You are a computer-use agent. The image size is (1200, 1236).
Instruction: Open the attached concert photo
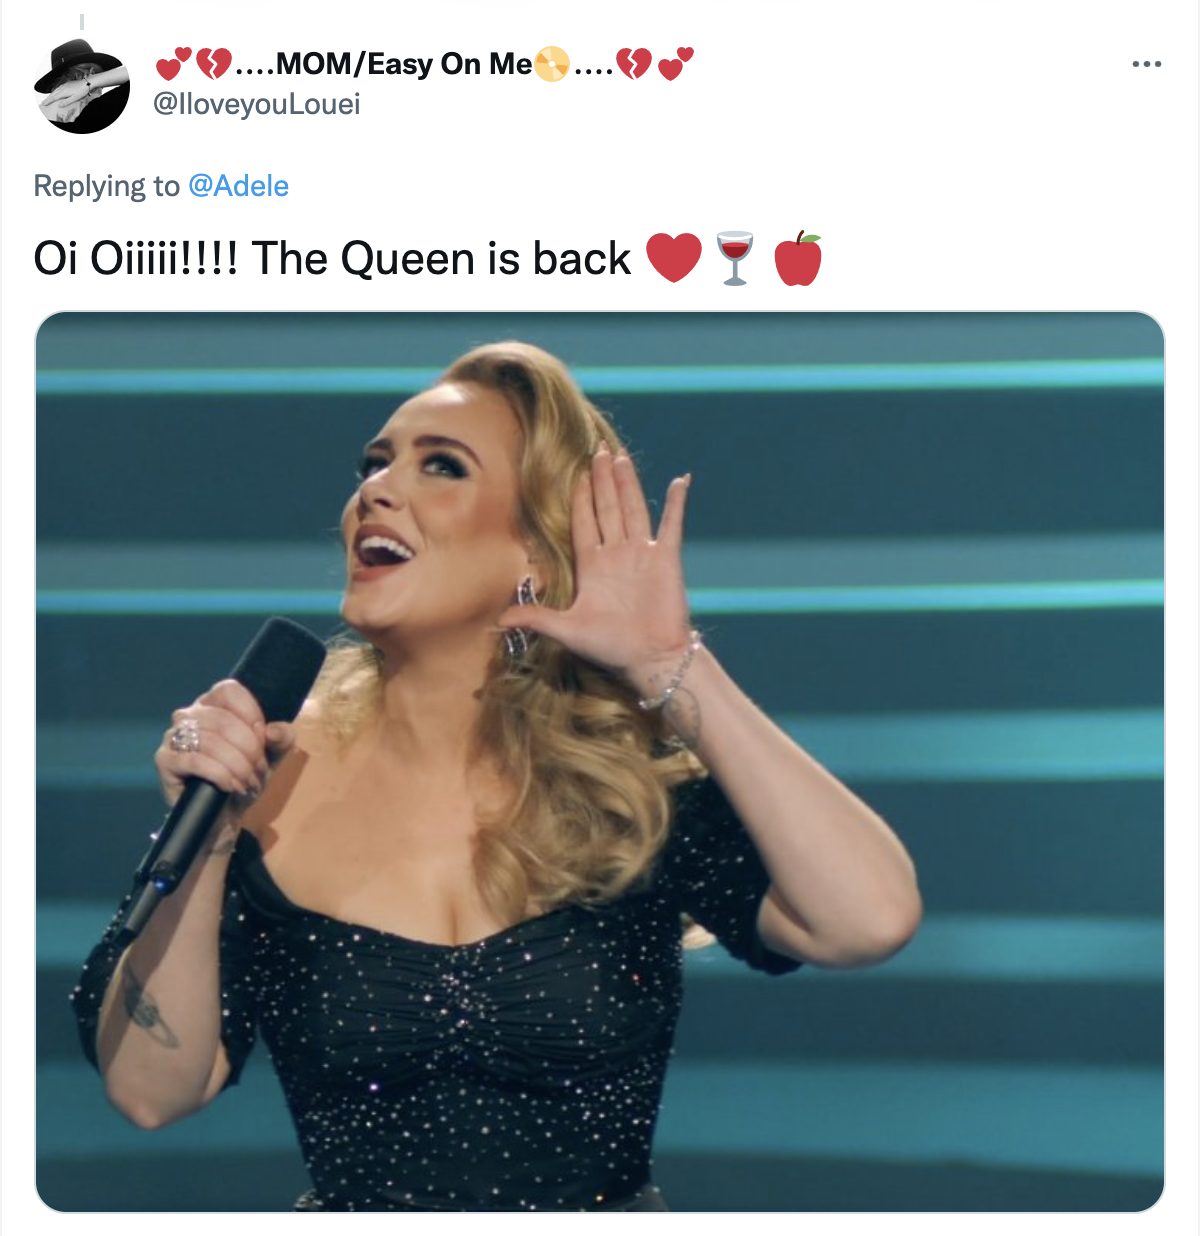click(x=600, y=762)
